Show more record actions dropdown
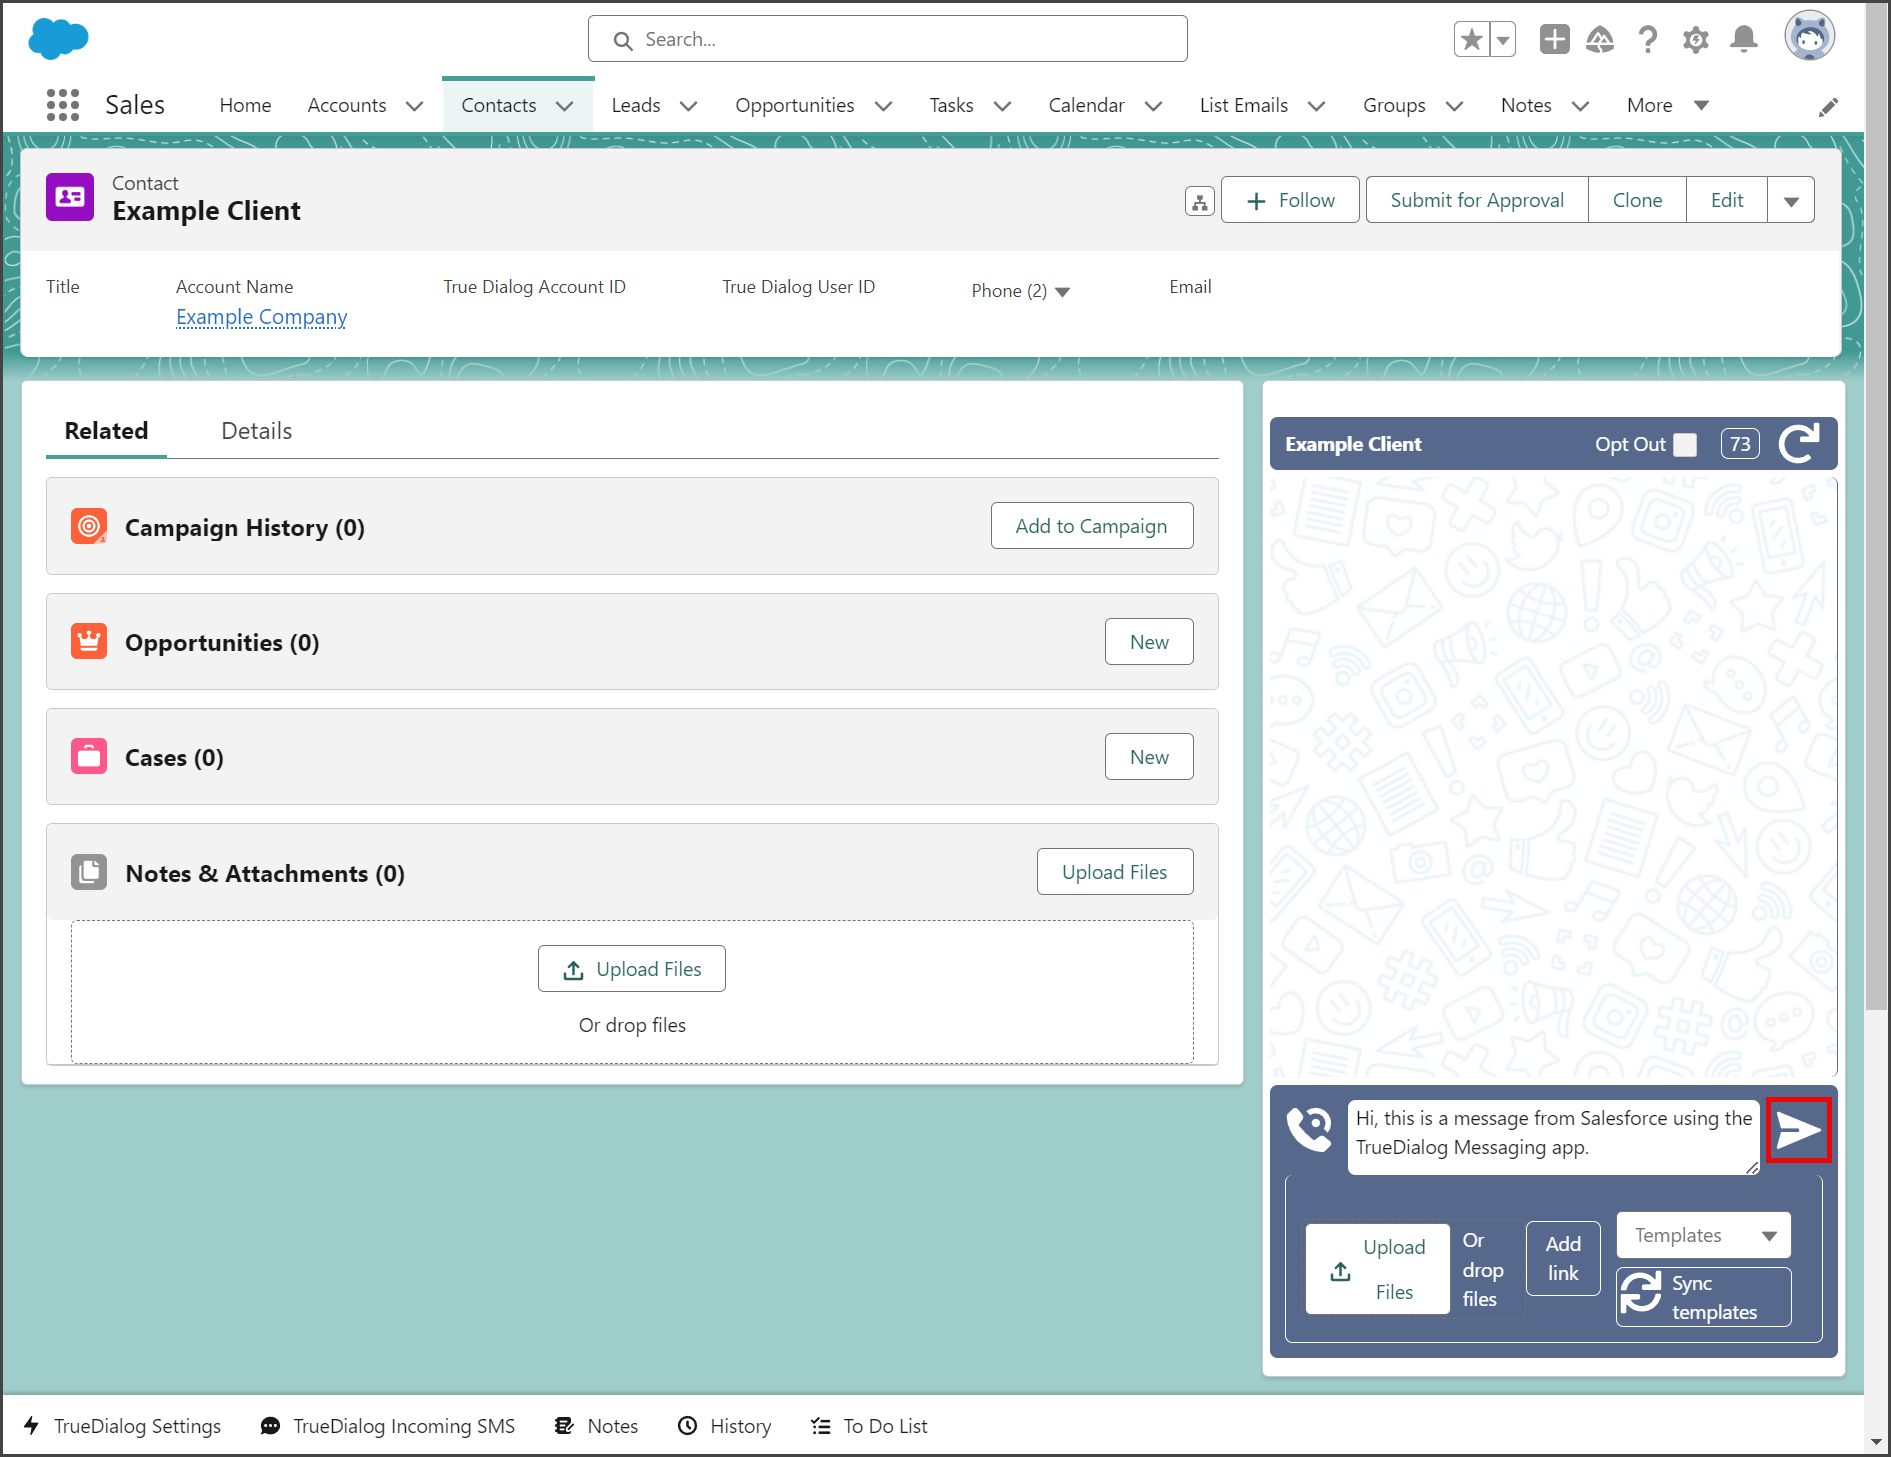Viewport: 1891px width, 1457px height. (1791, 200)
